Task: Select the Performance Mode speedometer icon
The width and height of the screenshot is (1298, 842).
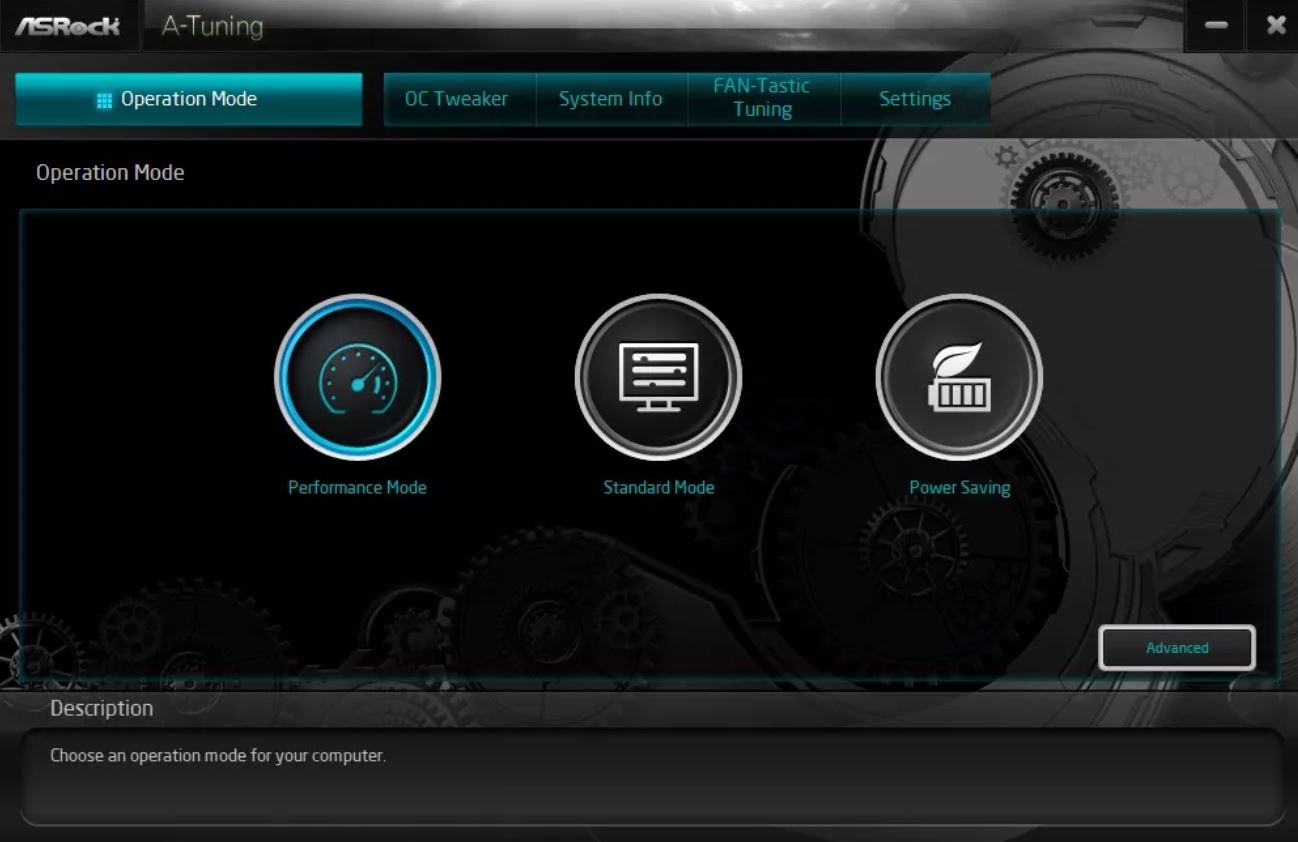Action: point(357,377)
